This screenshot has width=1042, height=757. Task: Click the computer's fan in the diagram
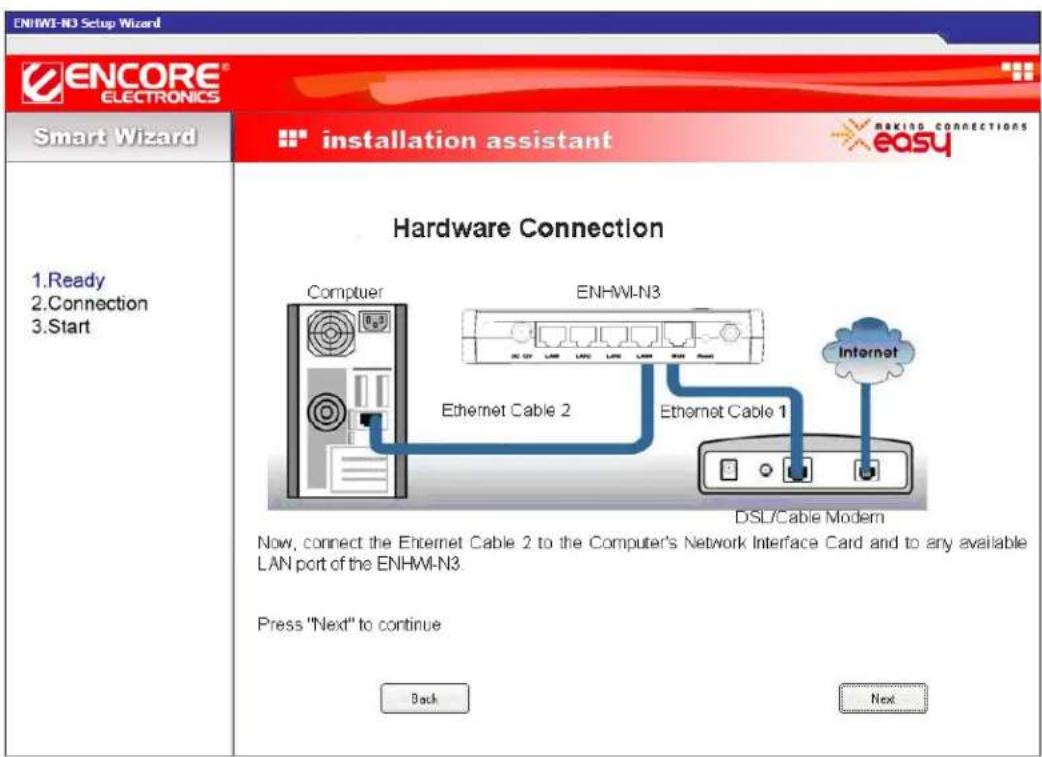[x=331, y=331]
